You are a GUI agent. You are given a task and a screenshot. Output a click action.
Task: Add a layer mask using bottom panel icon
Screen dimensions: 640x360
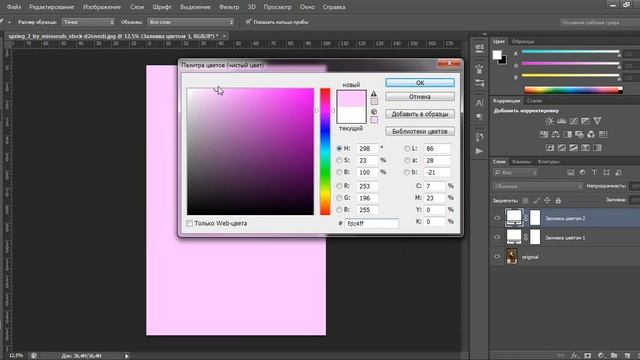click(x=588, y=356)
